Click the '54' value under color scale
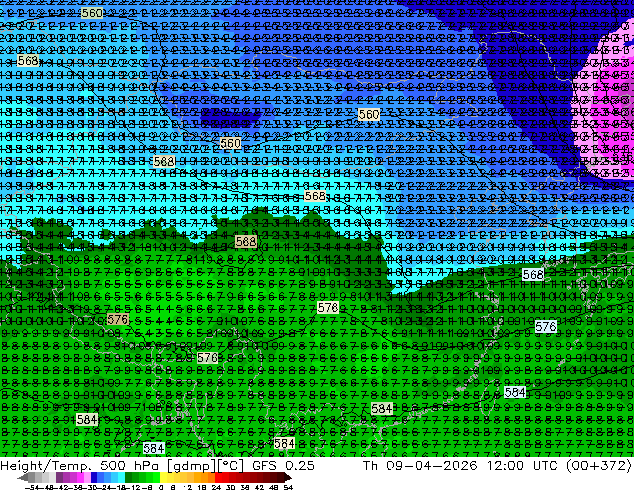Viewport: 634px width, 490px height. pyautogui.click(x=287, y=487)
